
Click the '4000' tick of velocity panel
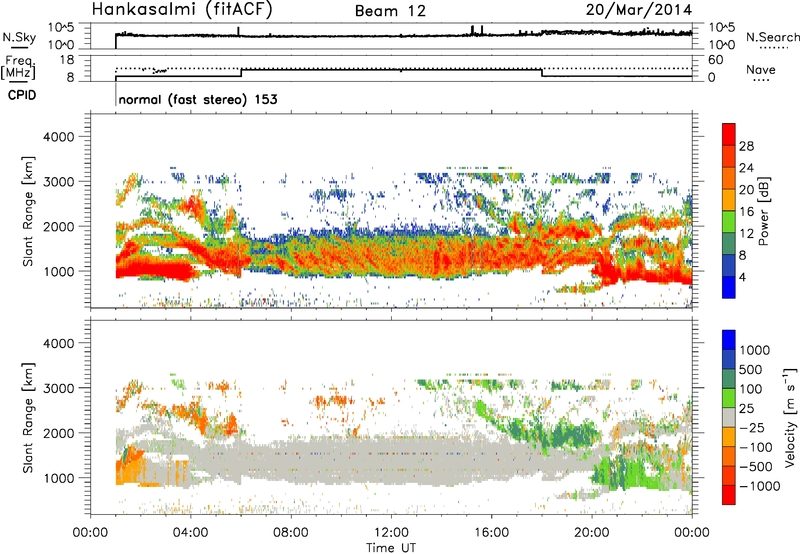click(58, 343)
